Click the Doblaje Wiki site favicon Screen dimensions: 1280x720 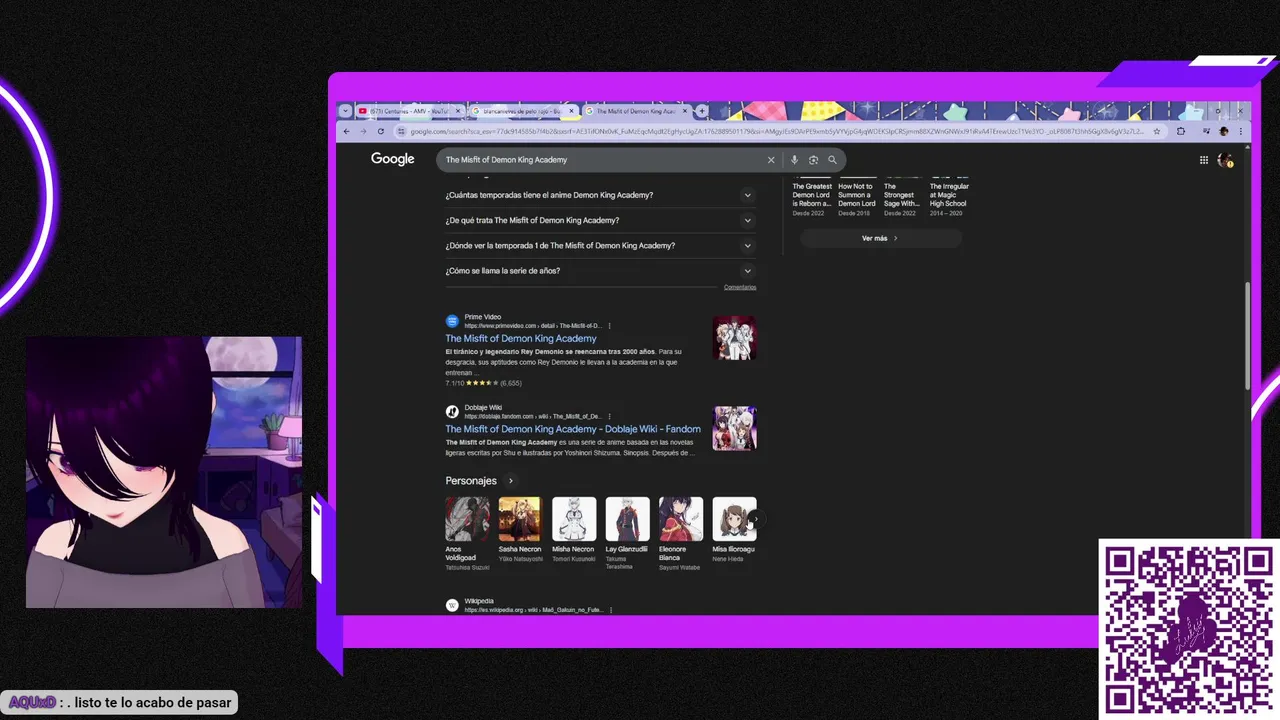[x=452, y=412]
